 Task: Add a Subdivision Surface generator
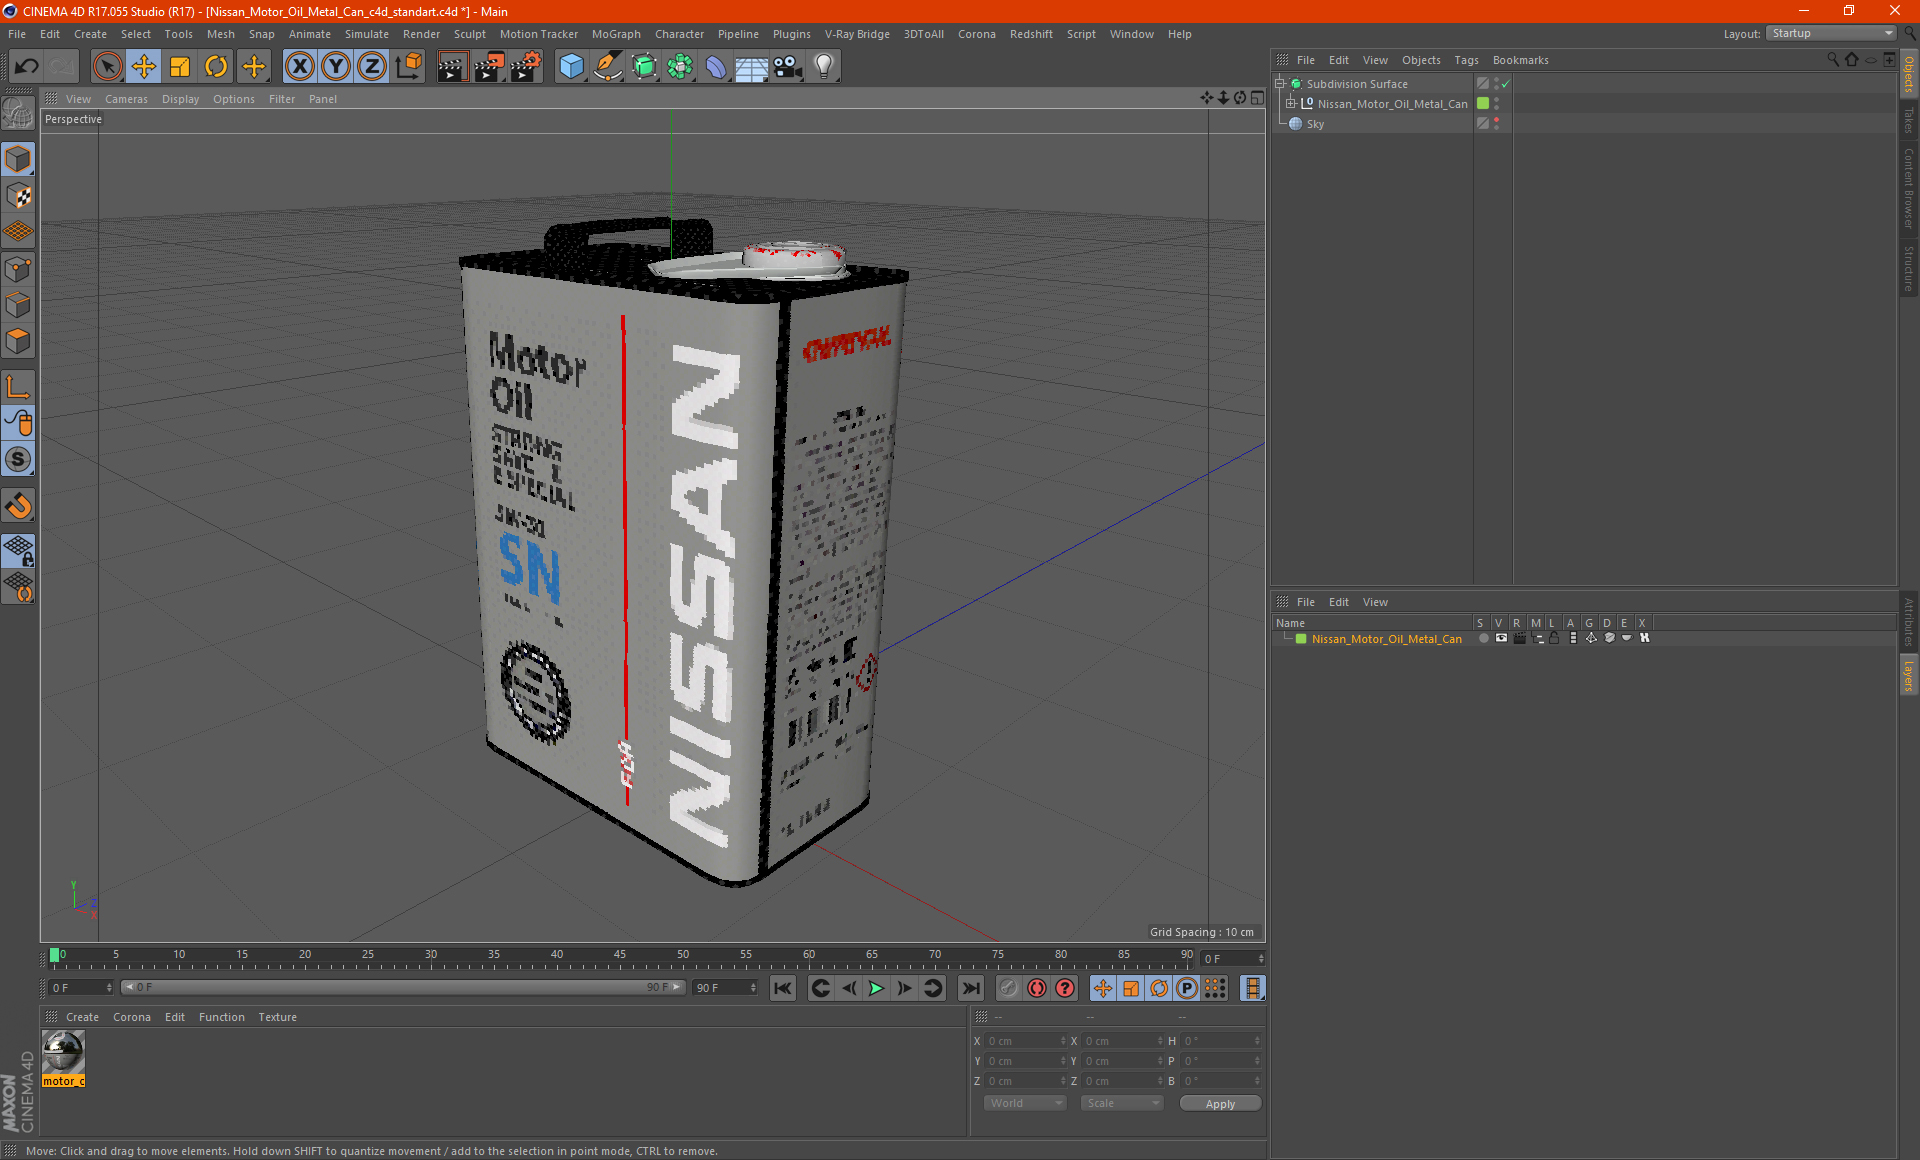pyautogui.click(x=644, y=67)
